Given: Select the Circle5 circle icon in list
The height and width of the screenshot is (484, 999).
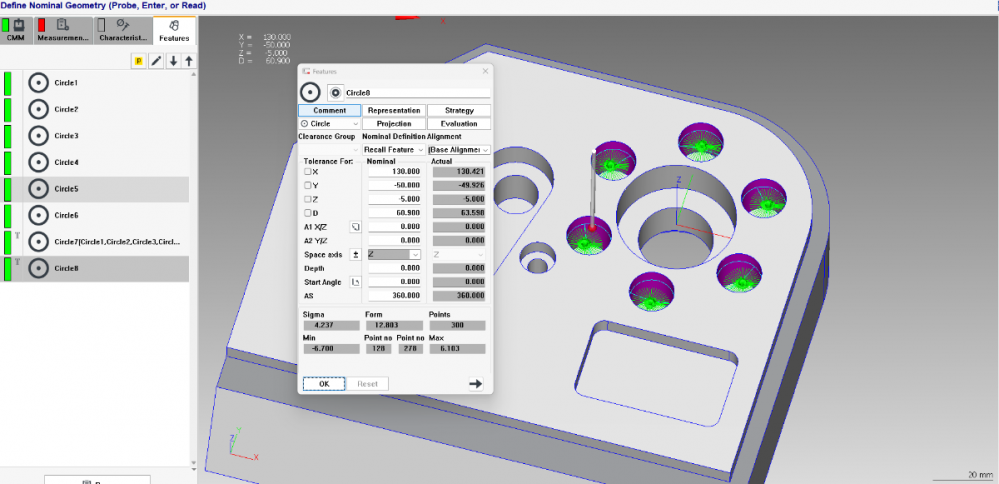Looking at the screenshot, I should click(39, 189).
